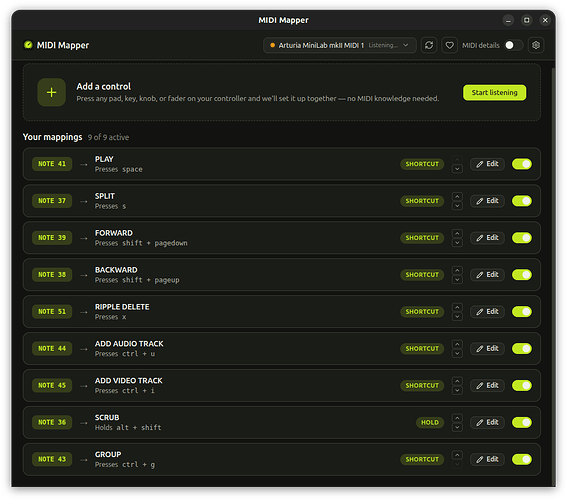Click the NOTE 41 badge

tap(52, 164)
